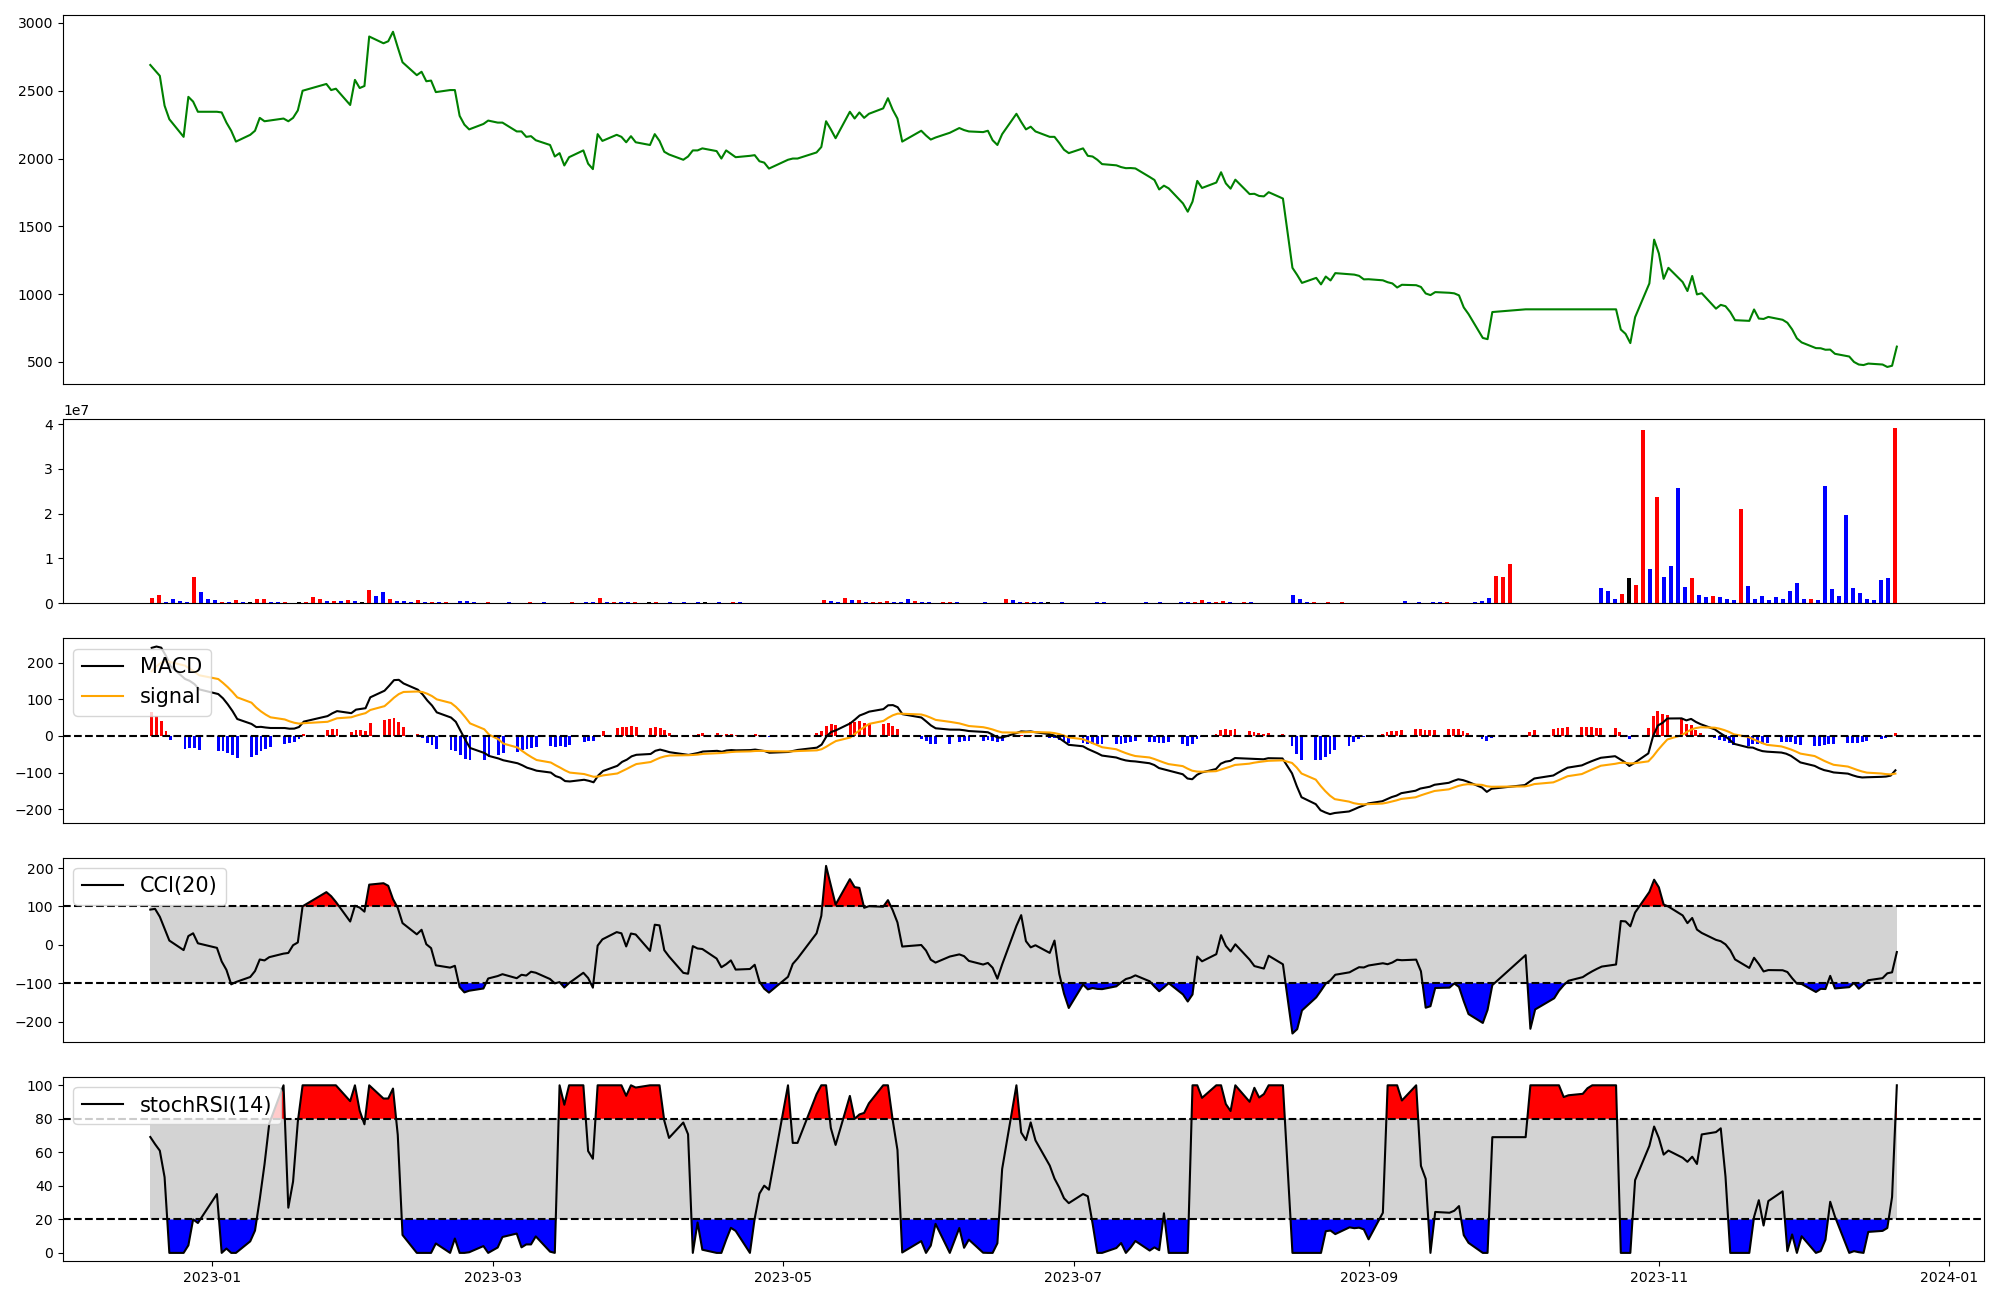Click the CCI(20) legend label

(178, 885)
